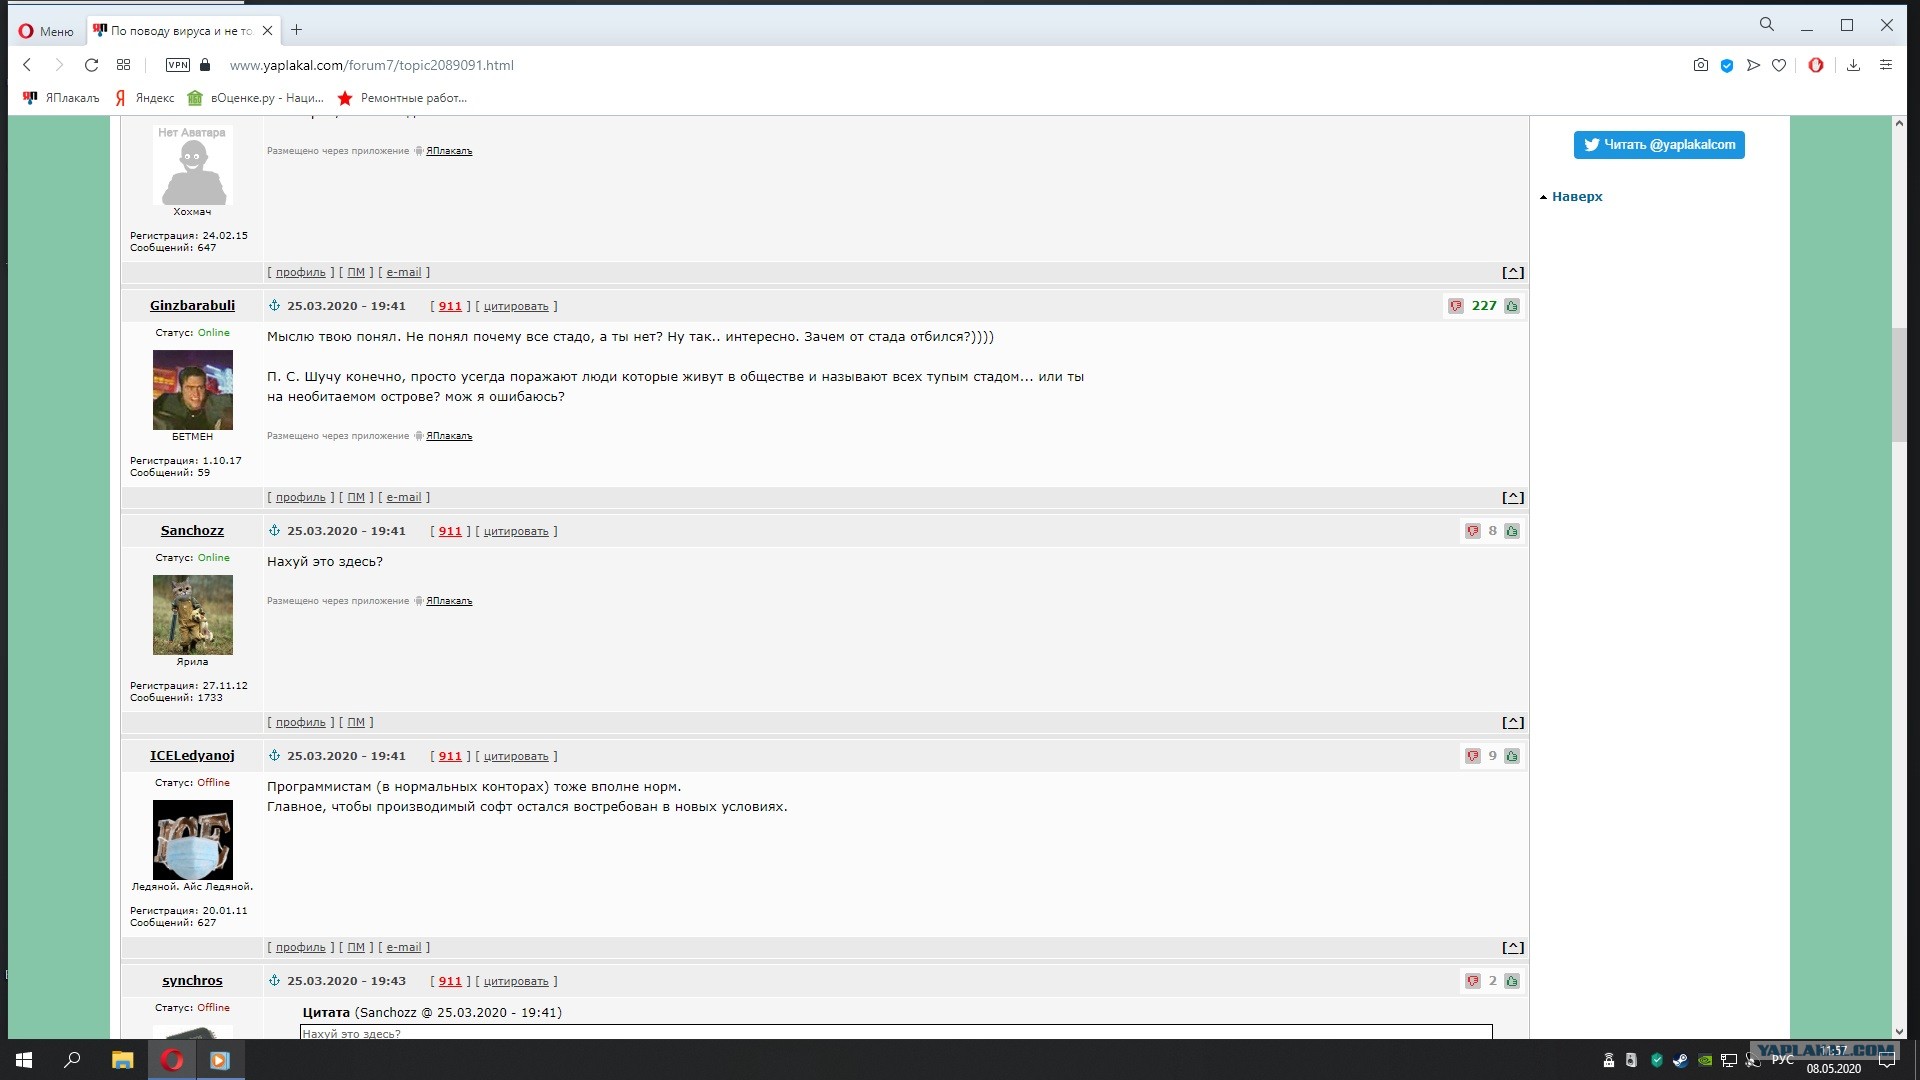The height and width of the screenshot is (1080, 1920).
Task: Open the ЯПлакалъ bookmark
Action: click(x=61, y=98)
